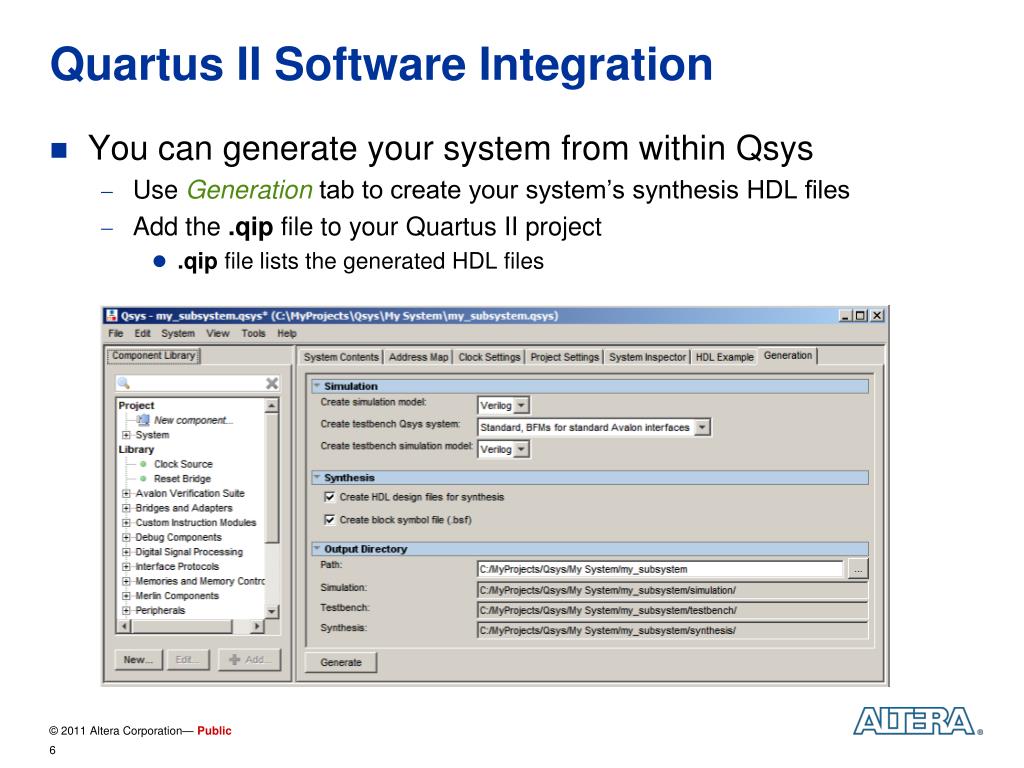The width and height of the screenshot is (1024, 768).
Task: Toggle Create HDL design files for synthesis
Action: [x=330, y=497]
